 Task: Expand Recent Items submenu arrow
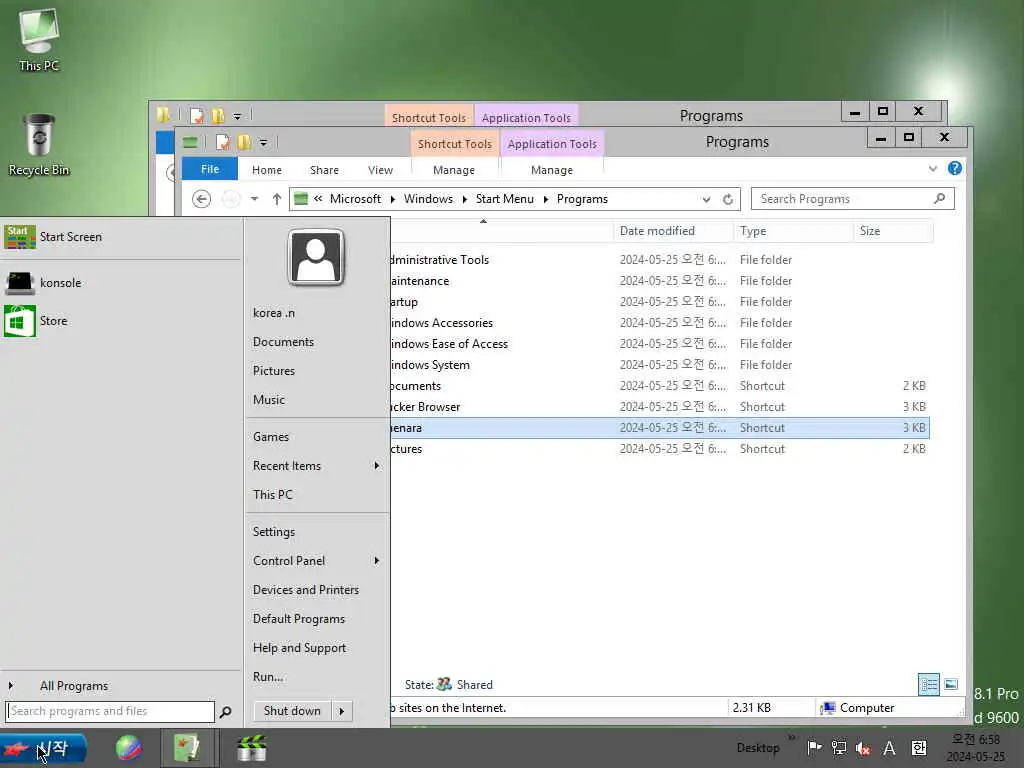pyautogui.click(x=377, y=466)
